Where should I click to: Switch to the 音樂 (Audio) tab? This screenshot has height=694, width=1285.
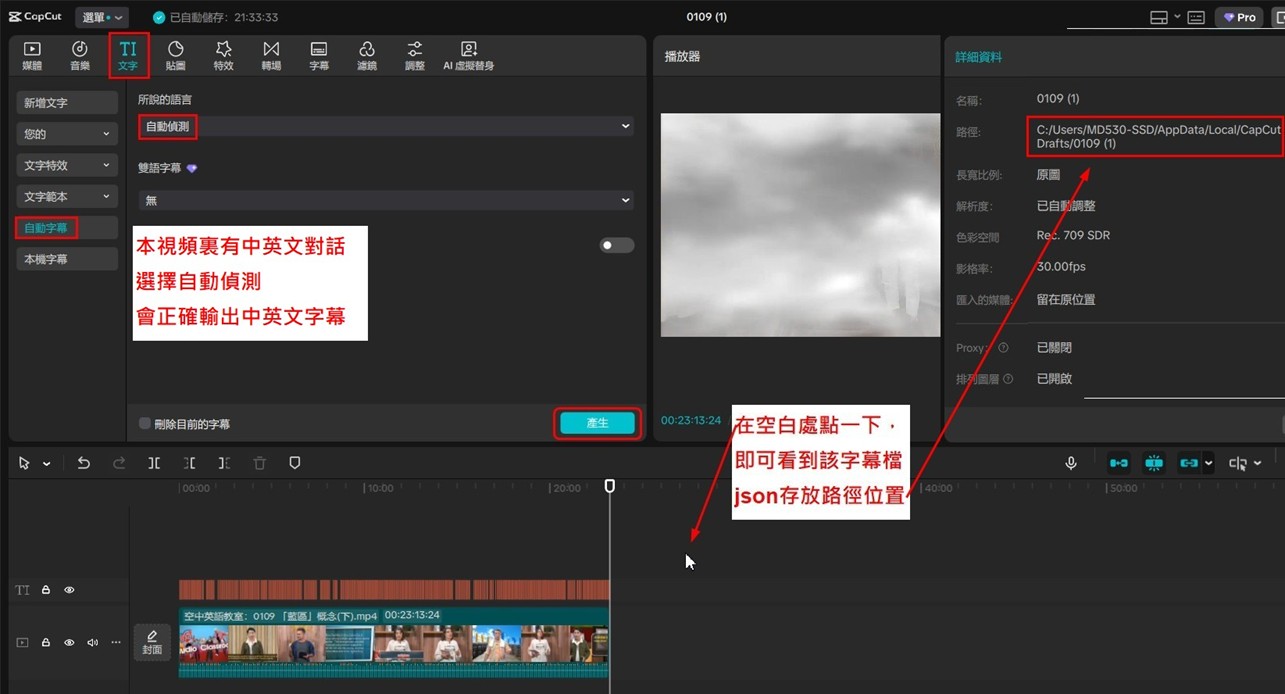[x=80, y=56]
